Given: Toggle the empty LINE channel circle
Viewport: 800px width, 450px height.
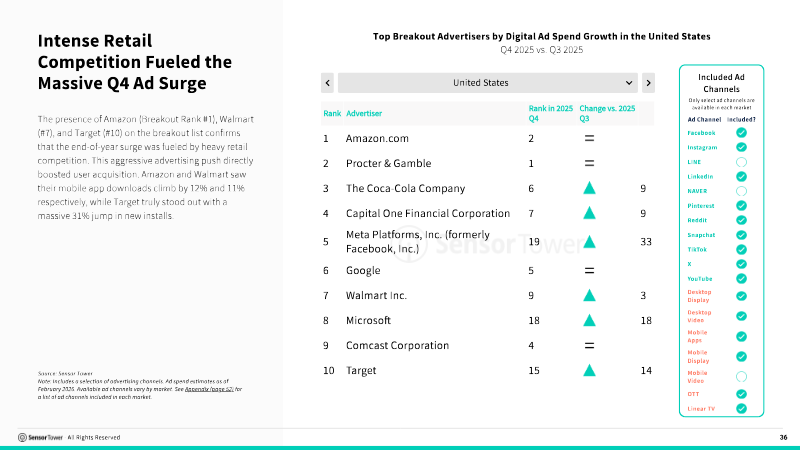Looking at the screenshot, I should [x=741, y=162].
